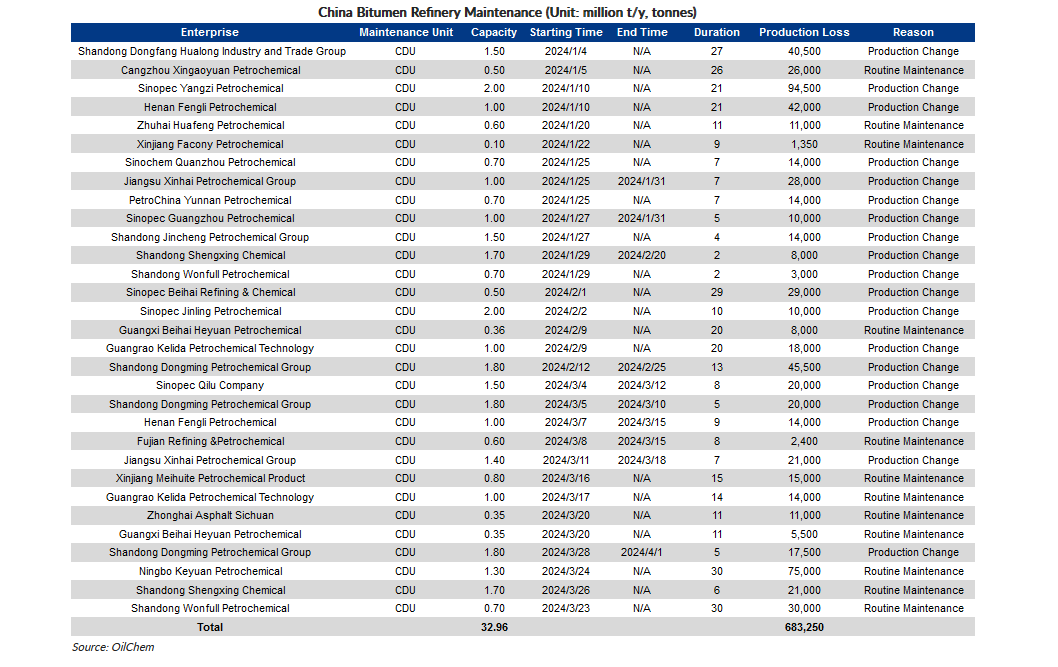This screenshot has width=1058, height=667.
Task: Select the 'Sinopec Yangzi Petrochemical' cell
Action: [211, 88]
